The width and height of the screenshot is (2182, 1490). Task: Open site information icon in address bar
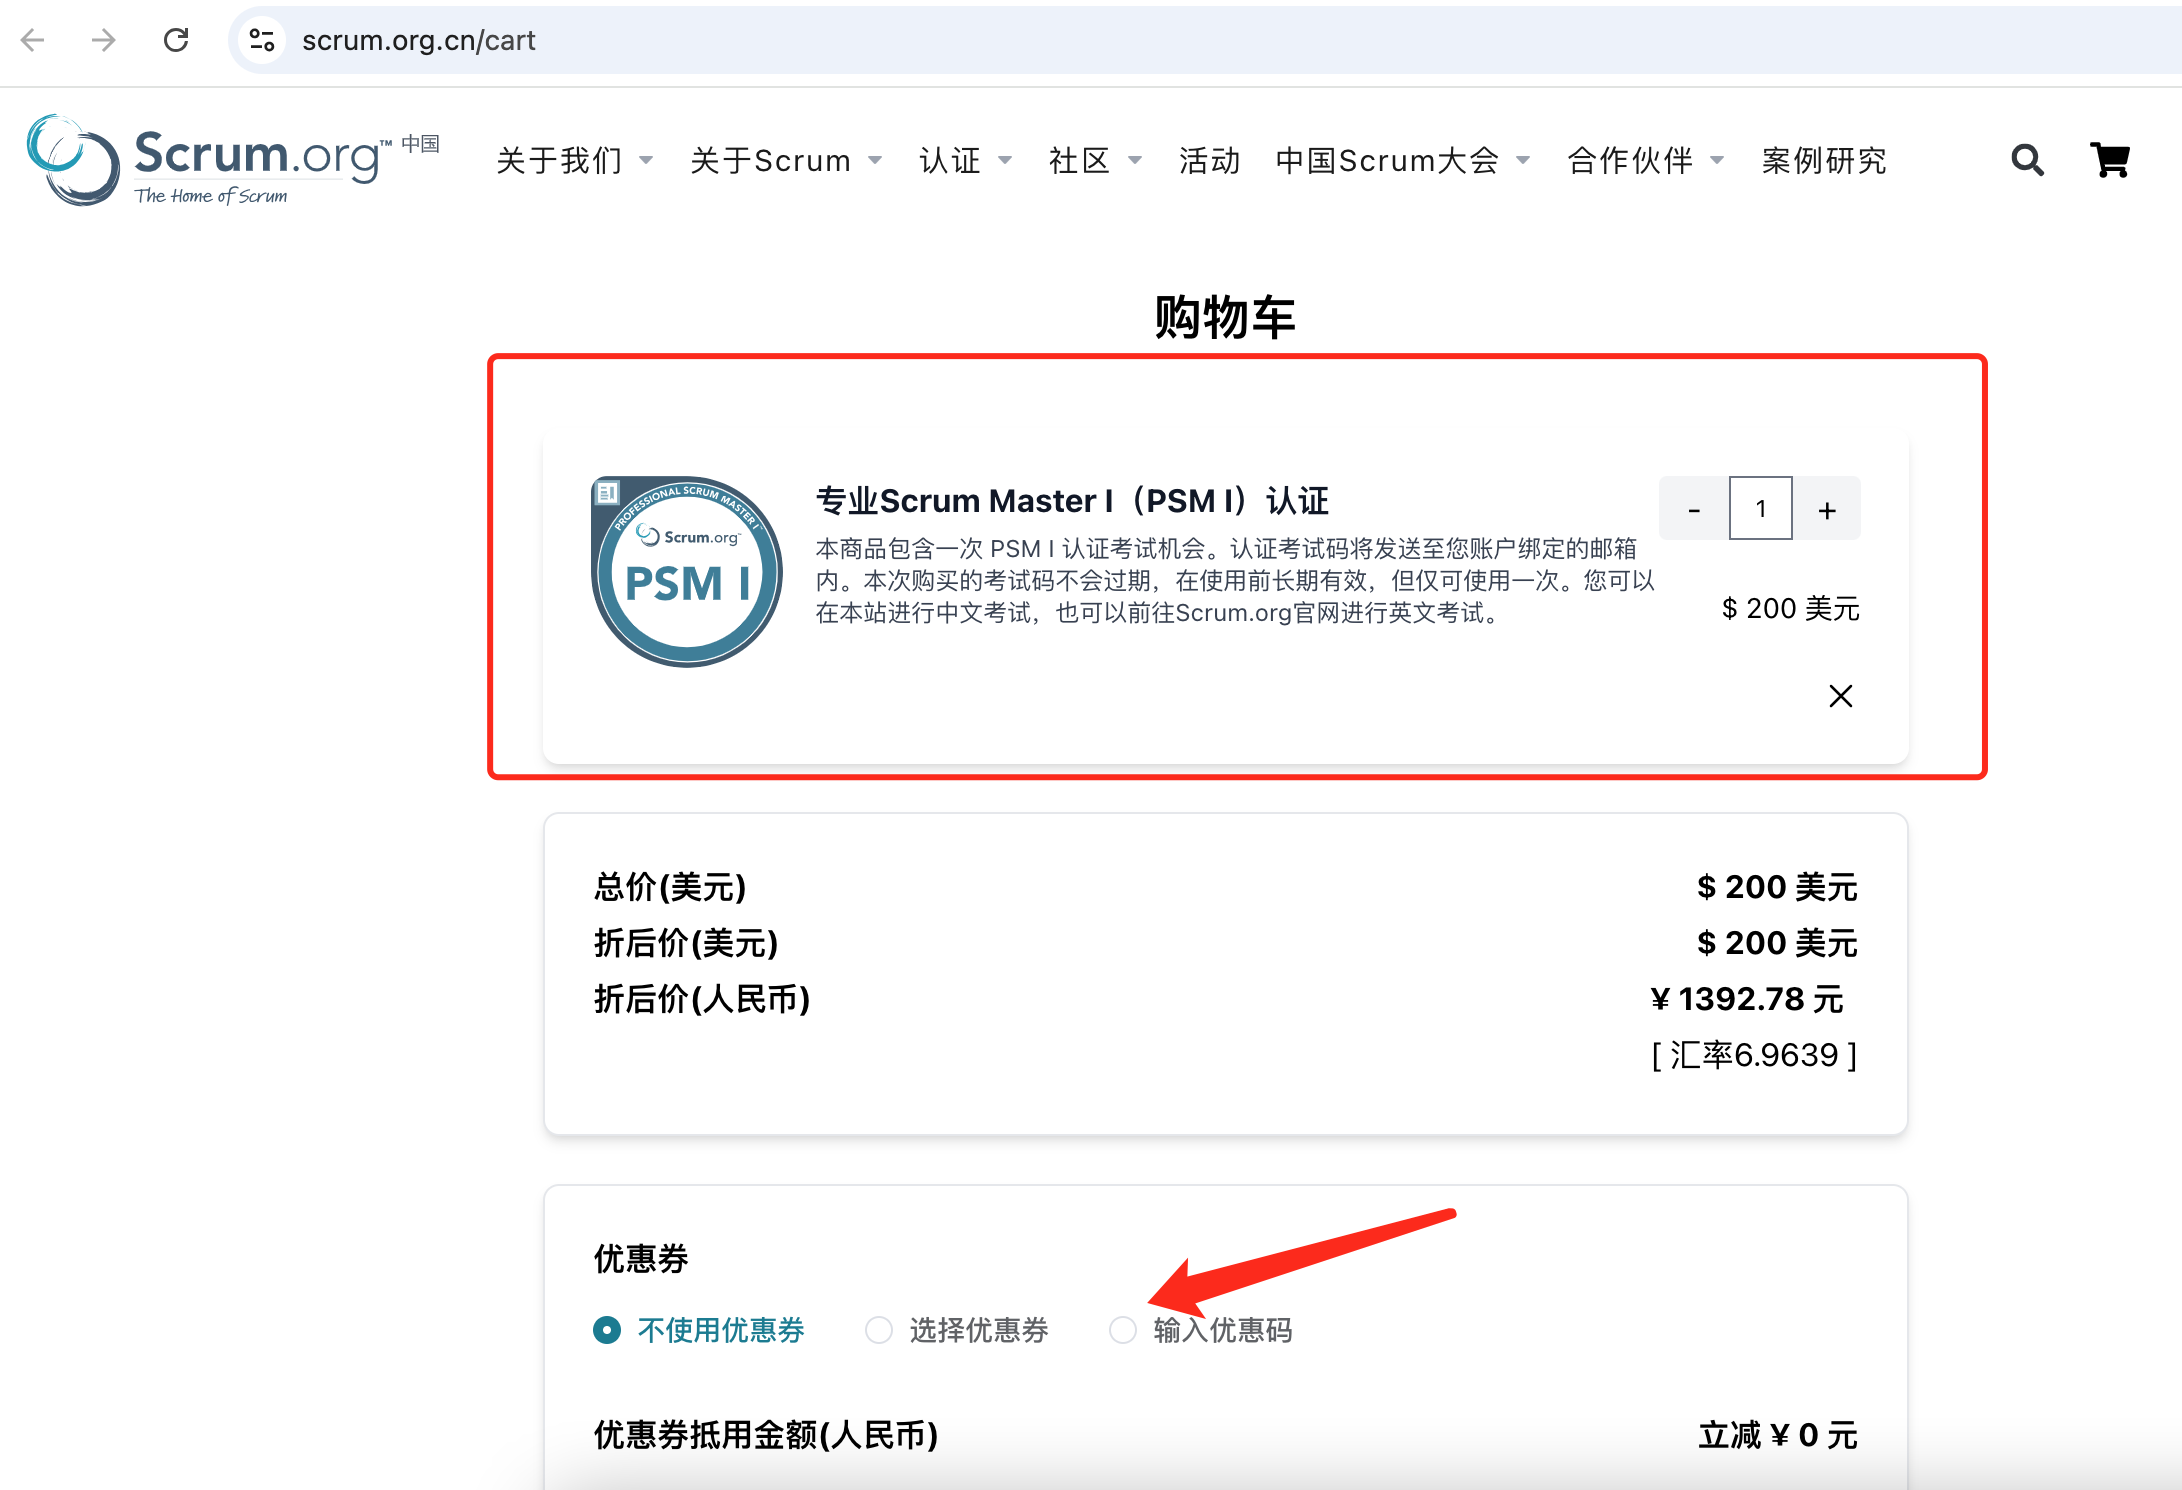pos(262,40)
